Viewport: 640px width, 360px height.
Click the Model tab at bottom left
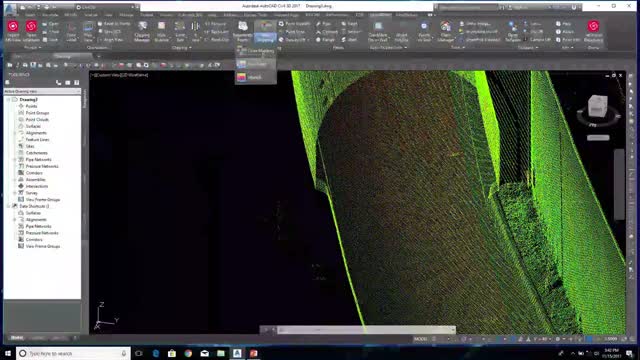17,338
